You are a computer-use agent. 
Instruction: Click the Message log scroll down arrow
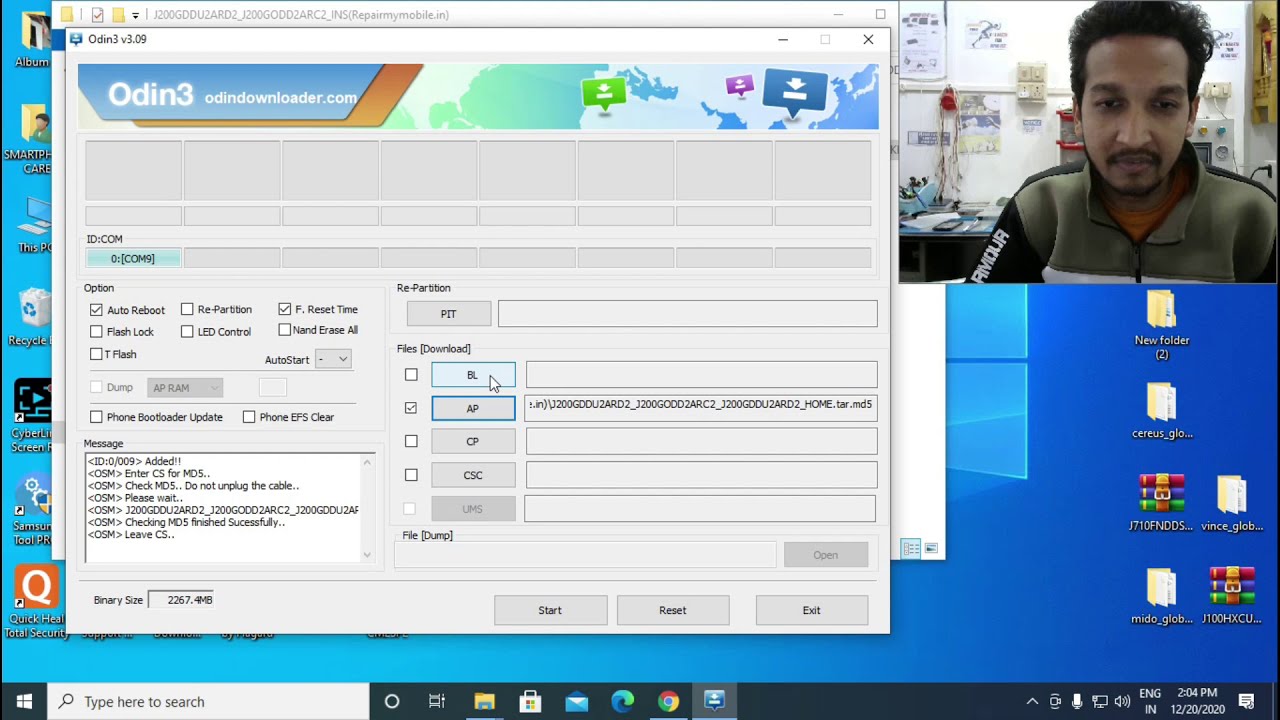pos(367,555)
